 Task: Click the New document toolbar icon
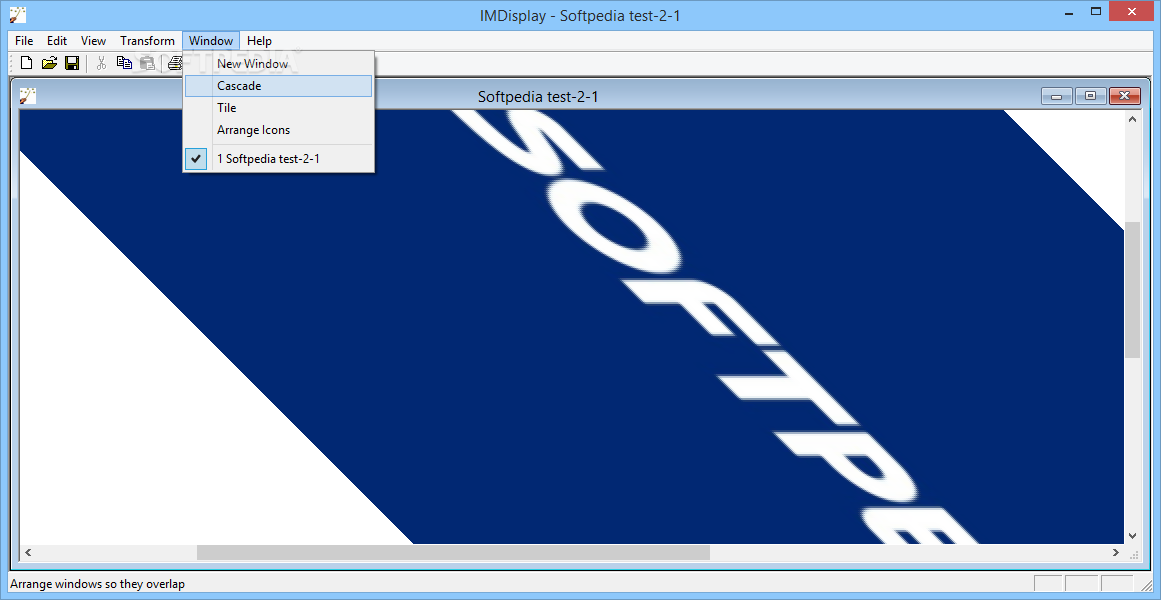[x=27, y=64]
